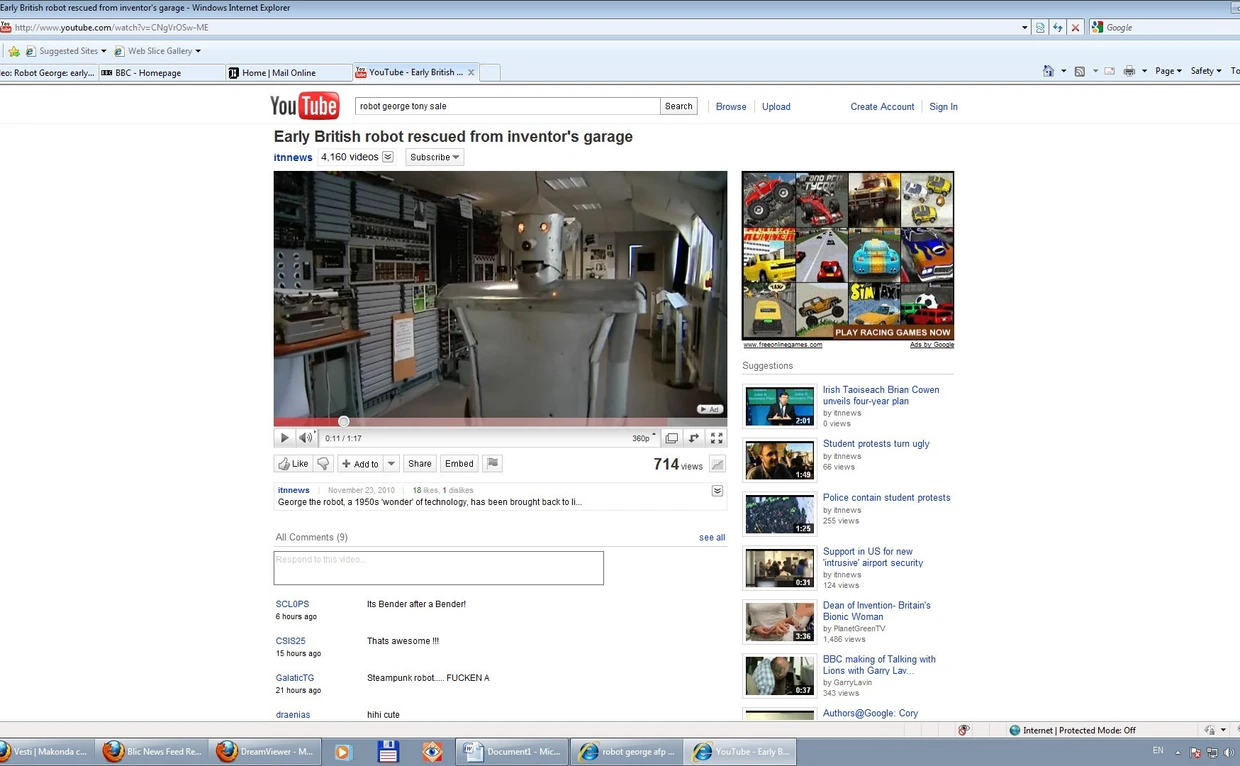Open the Page menu in the toolbar
Viewport: 1240px width, 766px height.
click(x=1167, y=72)
